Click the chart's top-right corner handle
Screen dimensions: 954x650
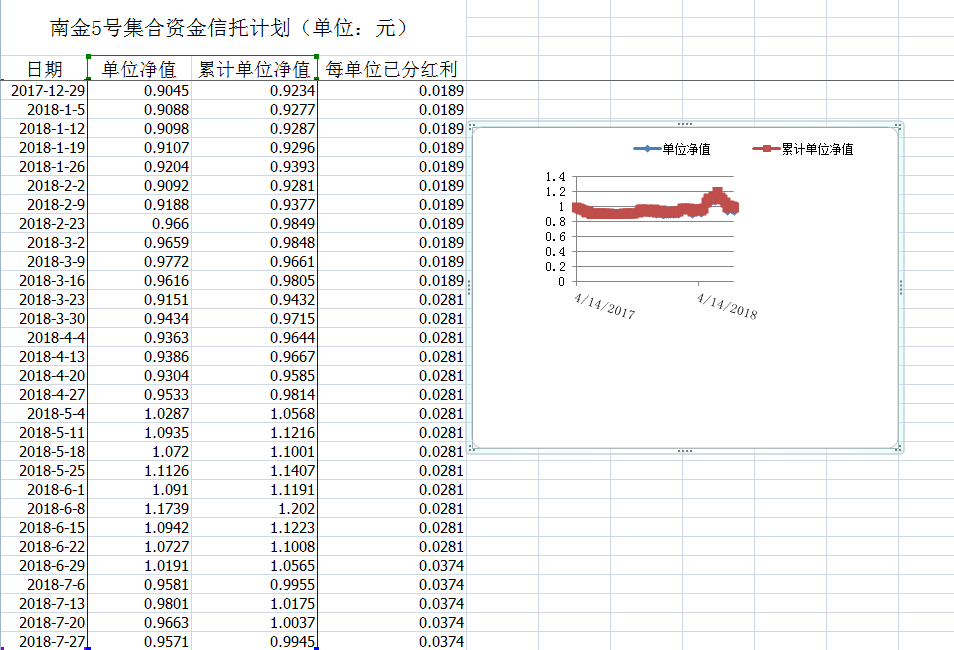tap(899, 126)
